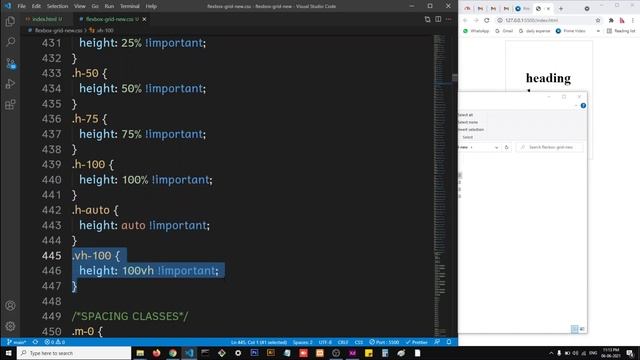Open the View menu
Image resolution: width=640 pixels, height=360 pixels.
[x=80, y=6]
